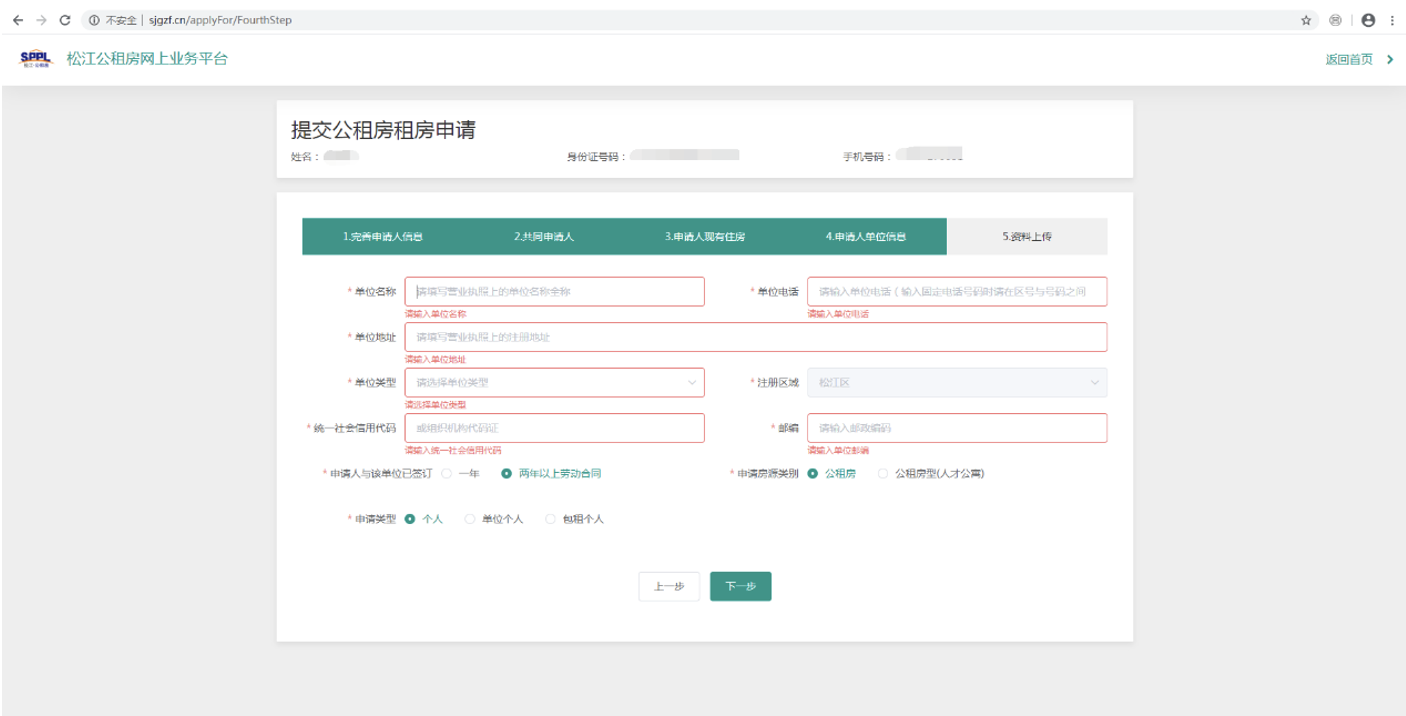Select 包租个人 application type
The image size is (1406, 716).
point(550,519)
